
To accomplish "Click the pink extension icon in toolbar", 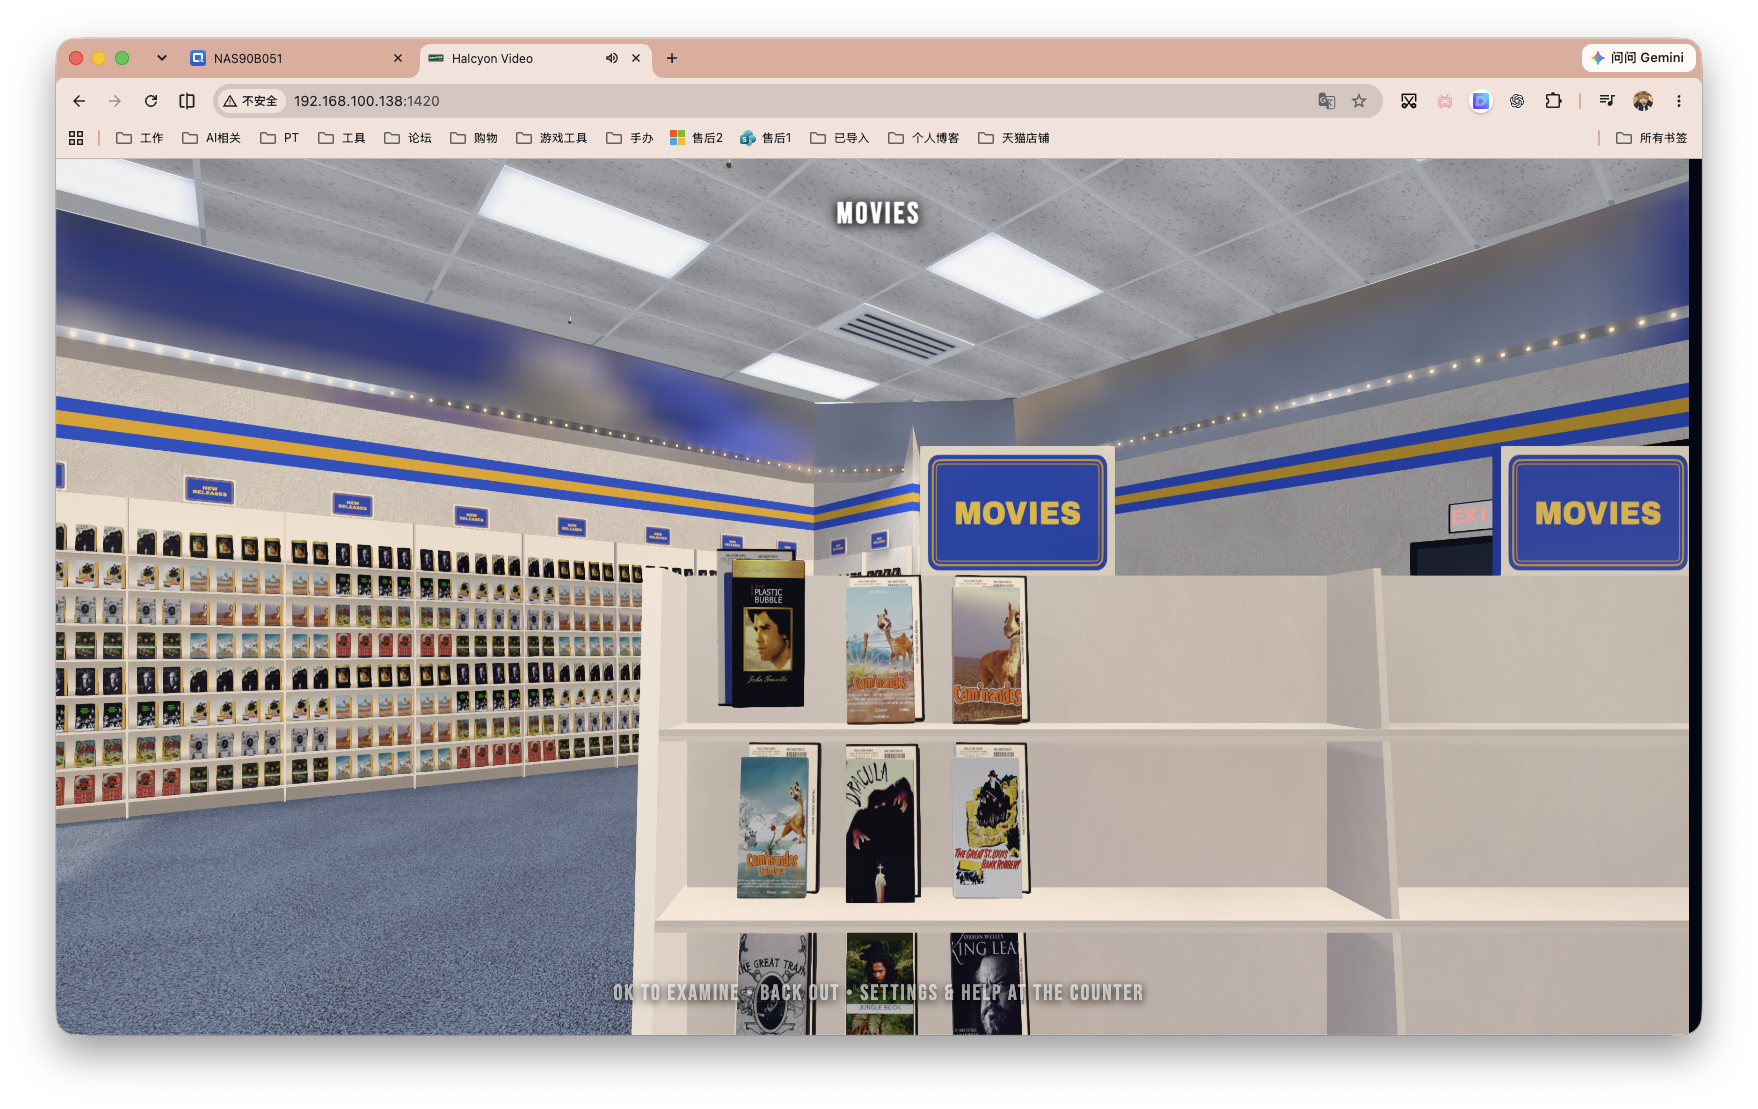I will click(1445, 101).
